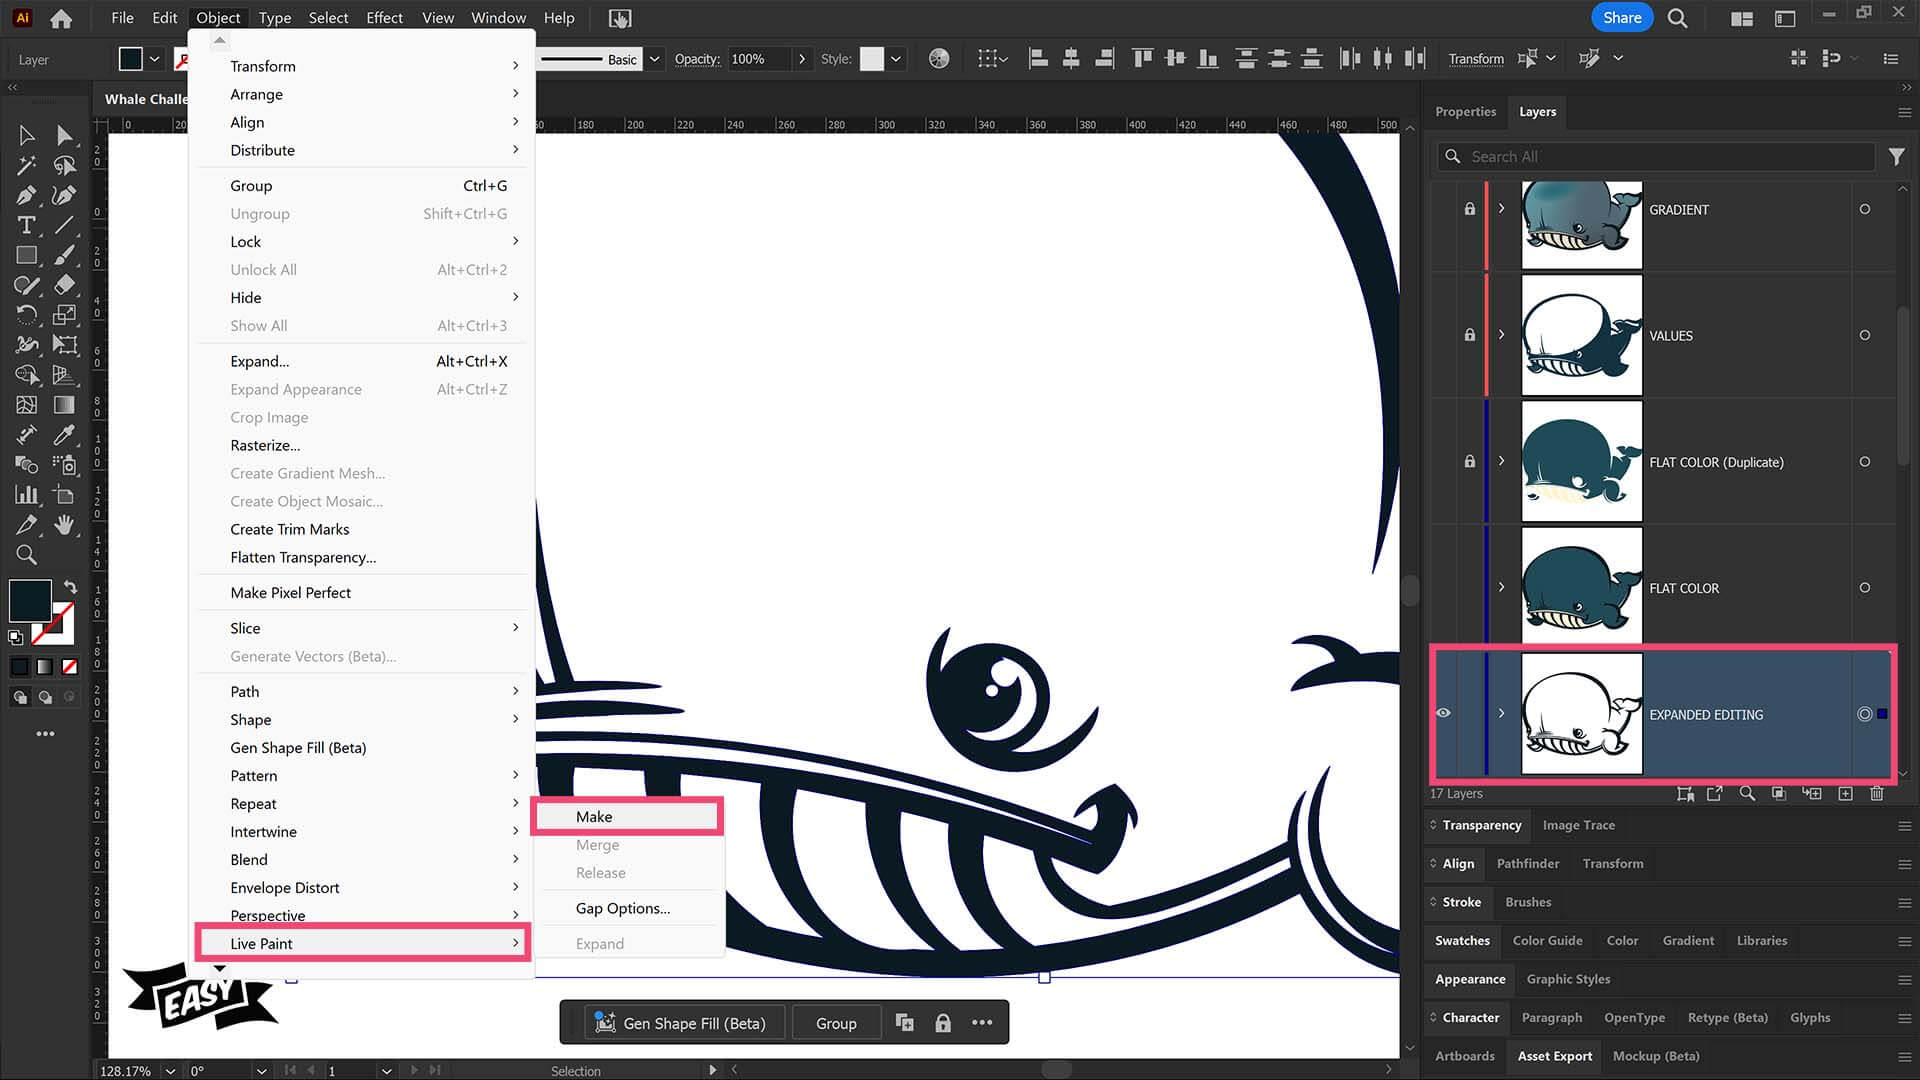Open the Object menu
The image size is (1920, 1080).
[218, 18]
